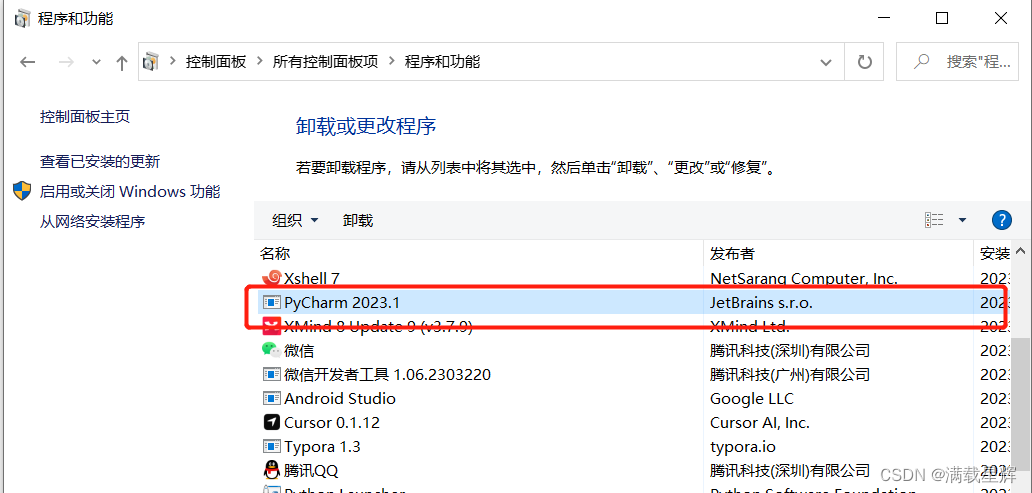Select 微信开发者工具 1.06.2303220 row
This screenshot has width=1032, height=493.
[632, 375]
